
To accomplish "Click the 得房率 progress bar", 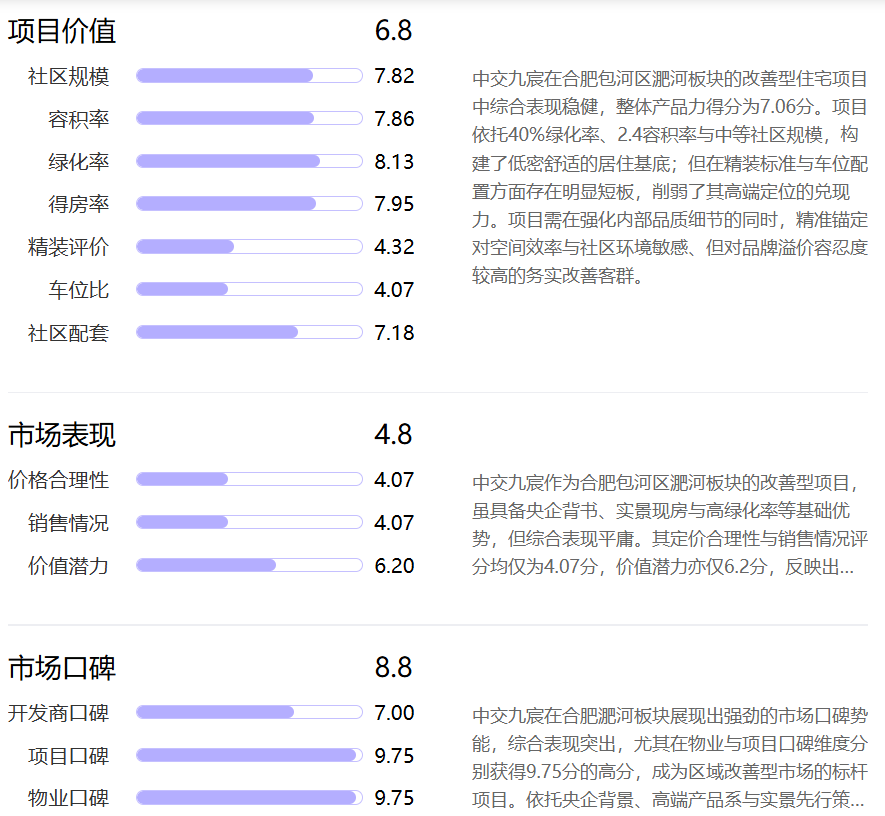I will coord(249,204).
